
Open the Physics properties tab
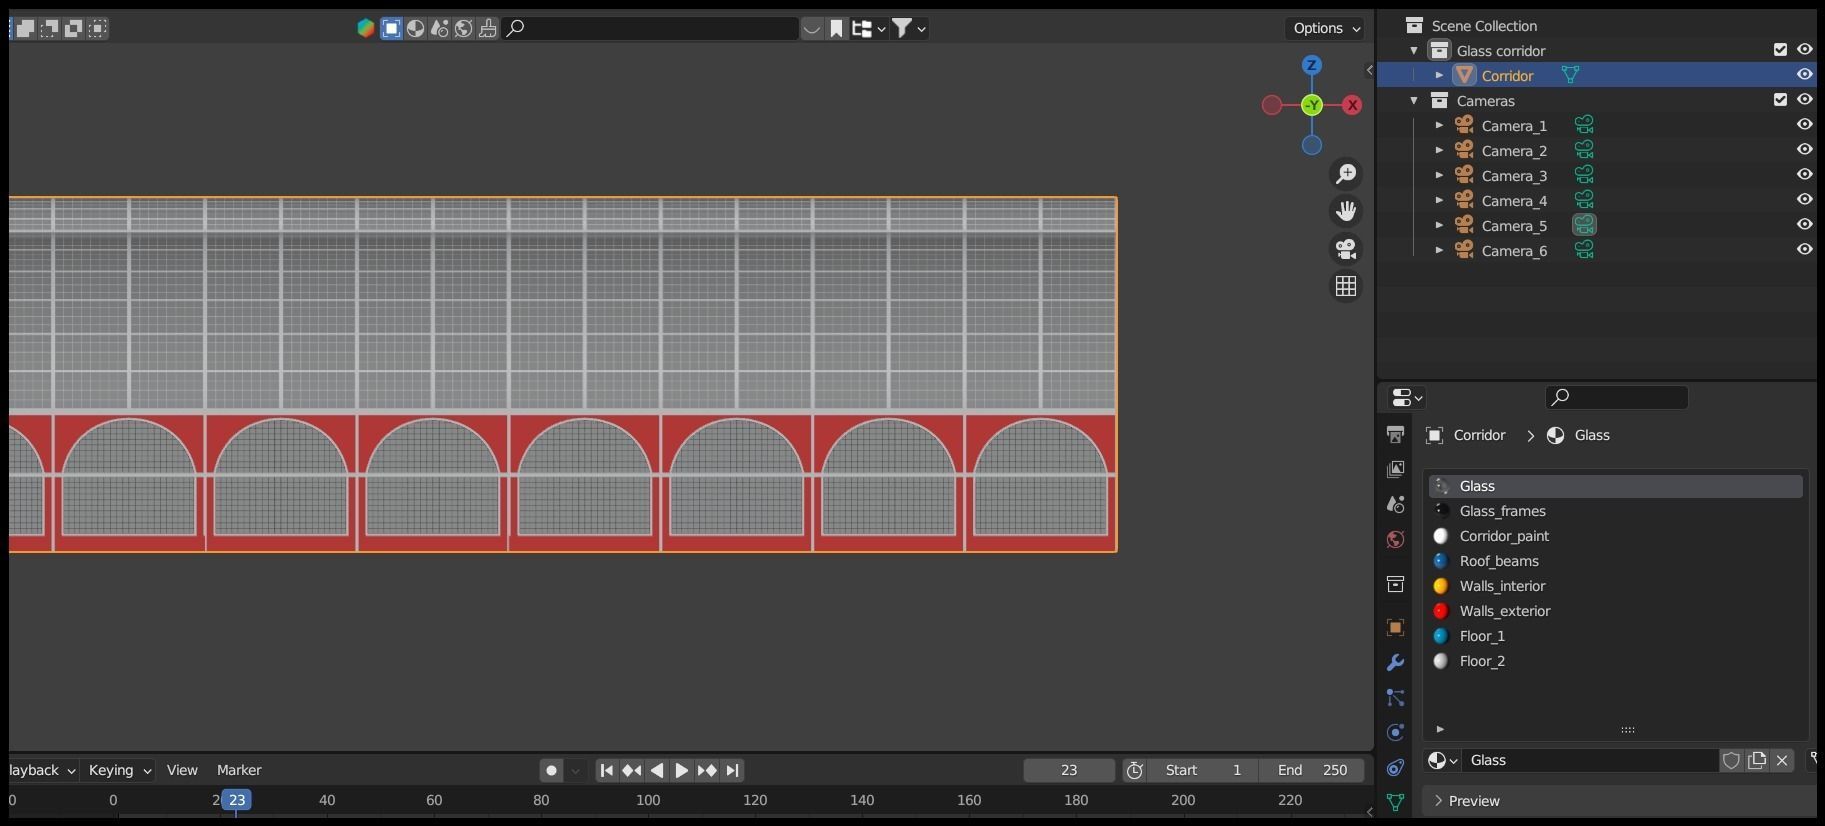pyautogui.click(x=1395, y=733)
